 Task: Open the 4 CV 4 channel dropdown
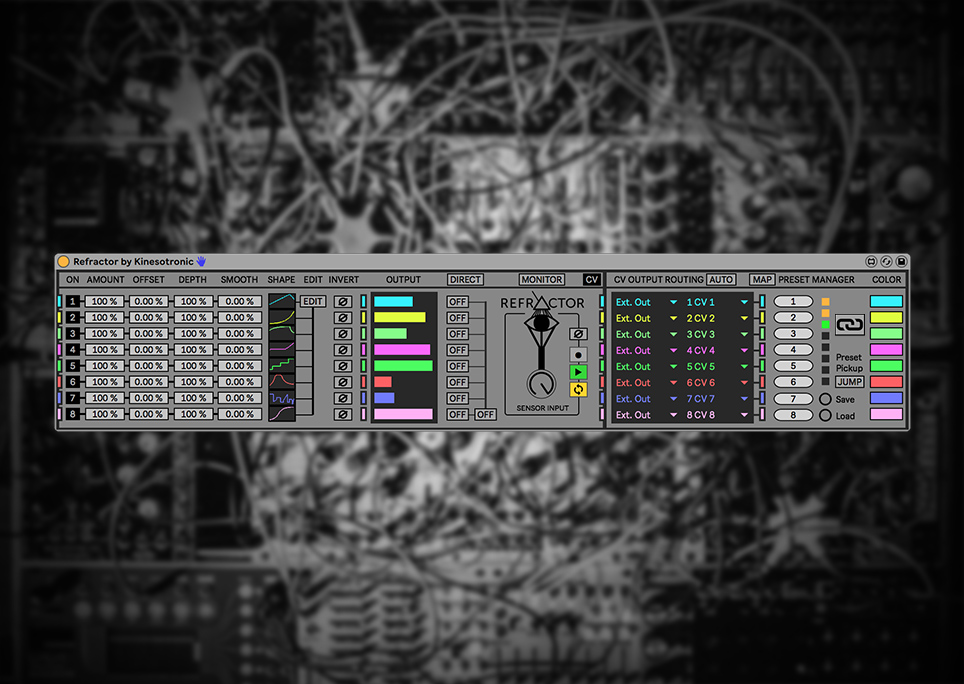717,350
